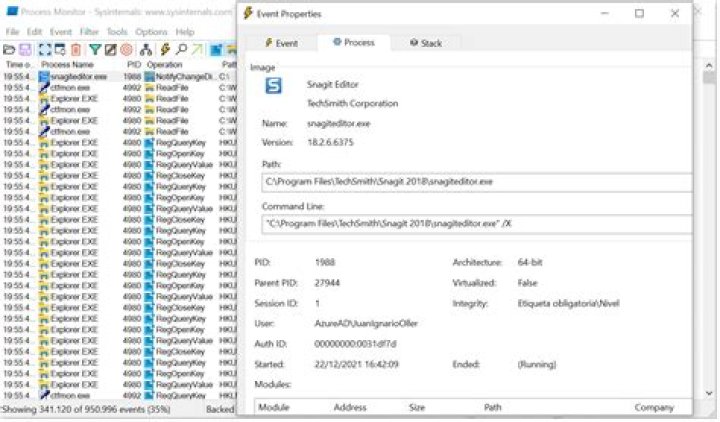Open the Process Tree toolbar icon
Viewport: 720px width, 422px height.
point(146,50)
